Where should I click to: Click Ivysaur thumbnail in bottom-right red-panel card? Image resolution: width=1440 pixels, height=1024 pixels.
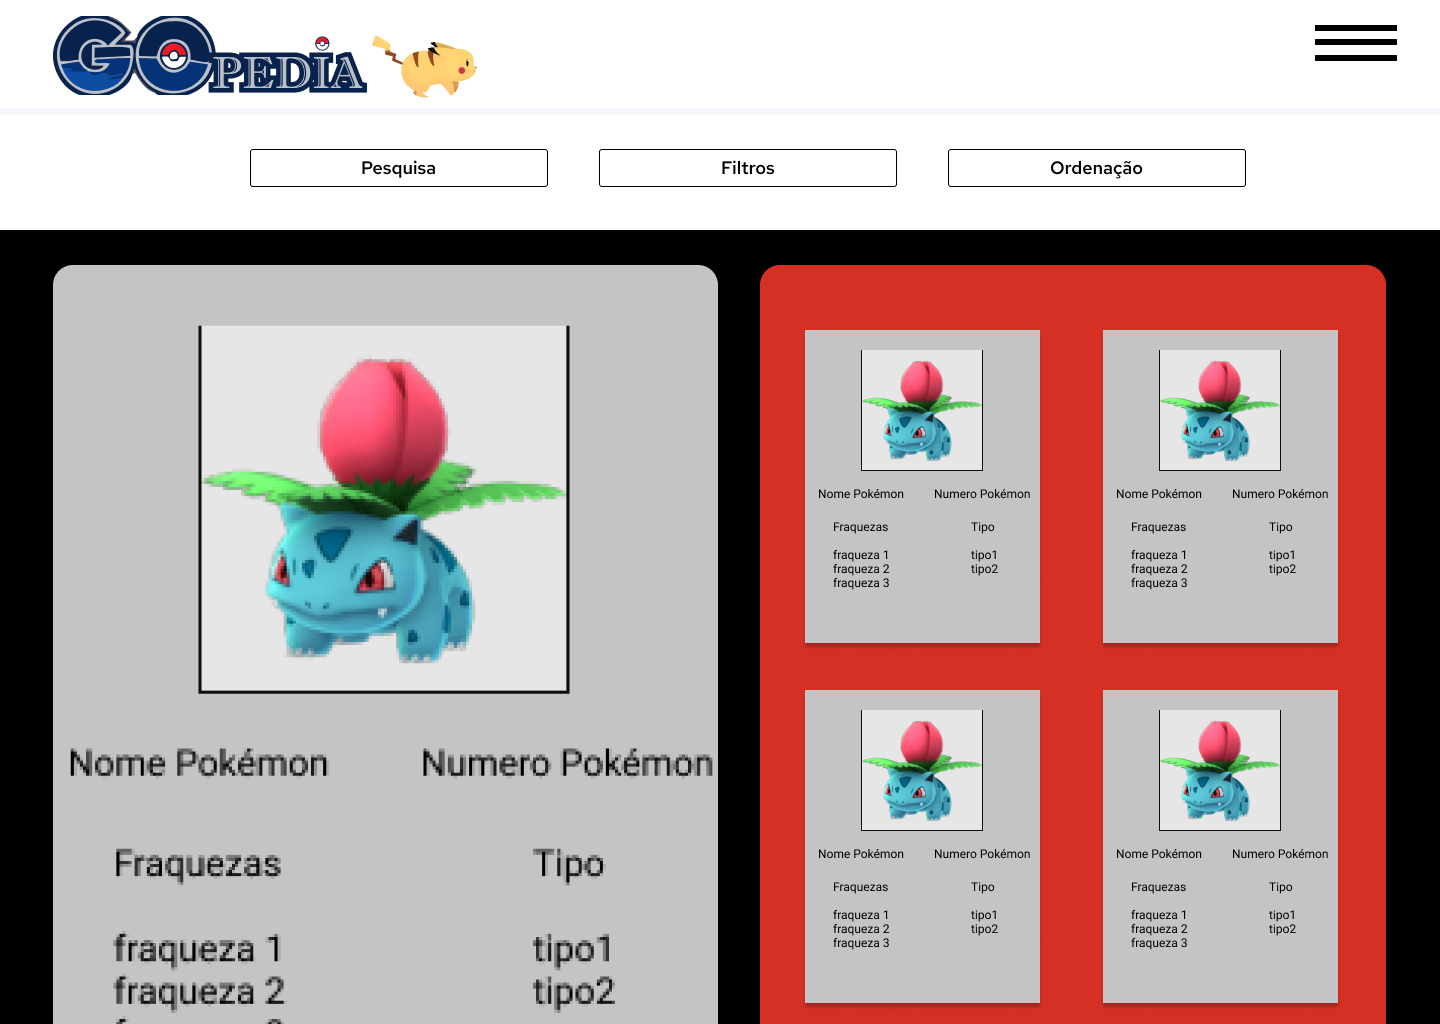pos(1220,770)
